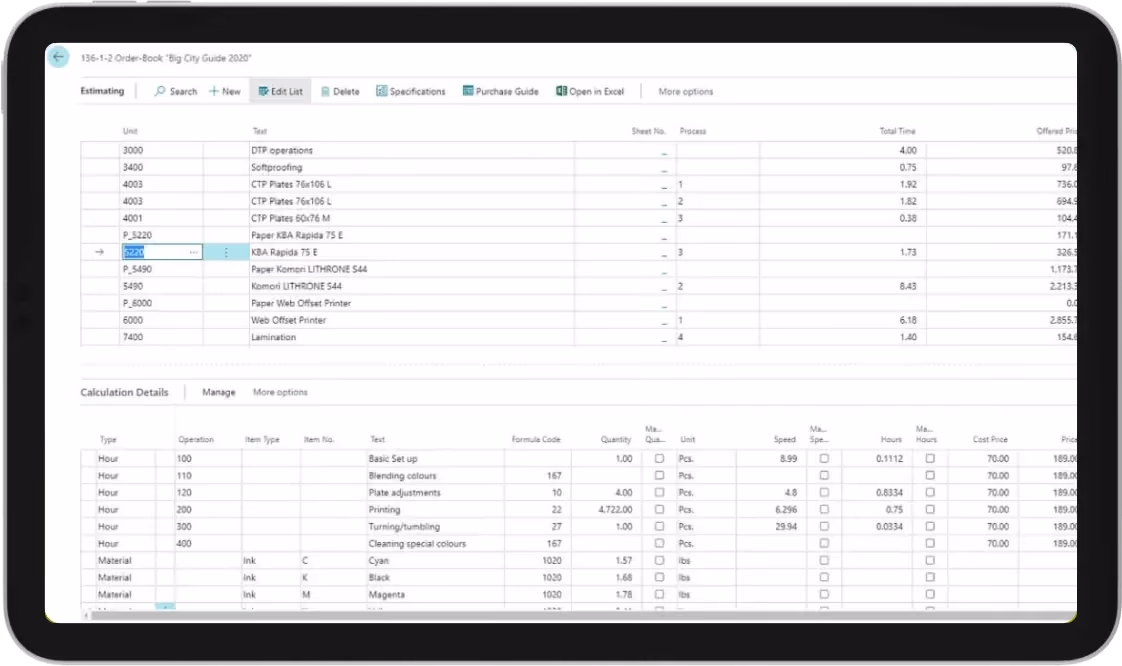The image size is (1122, 666).
Task: Click the New plus icon
Action: pos(213,92)
